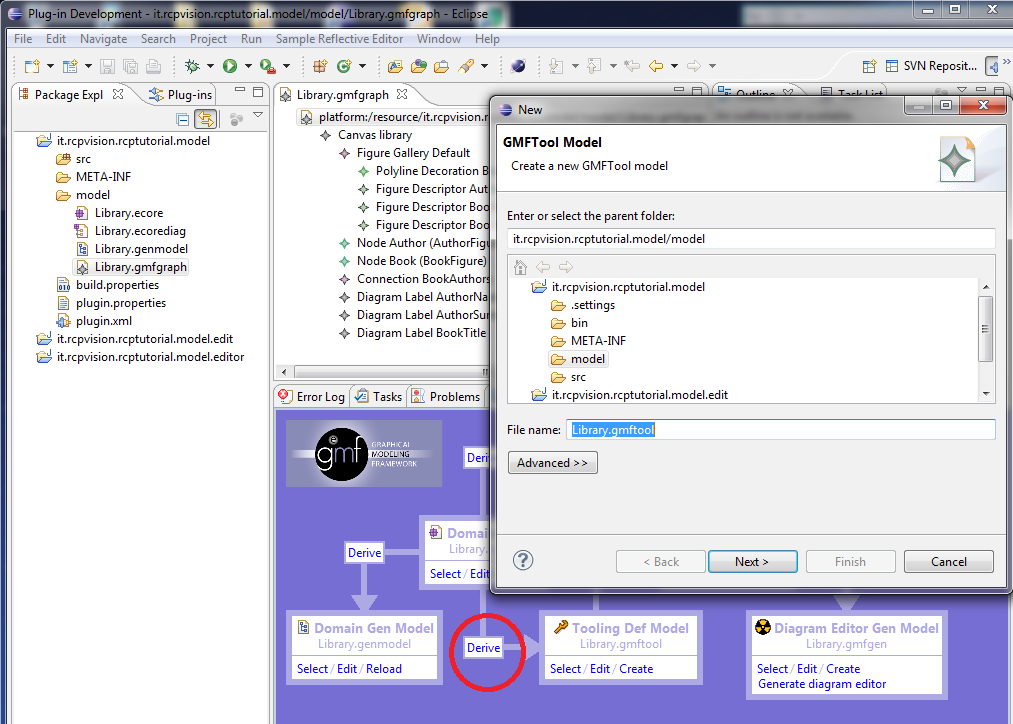1013x724 pixels.
Task: Select the model folder in New dialog tree
Action: pos(579,359)
